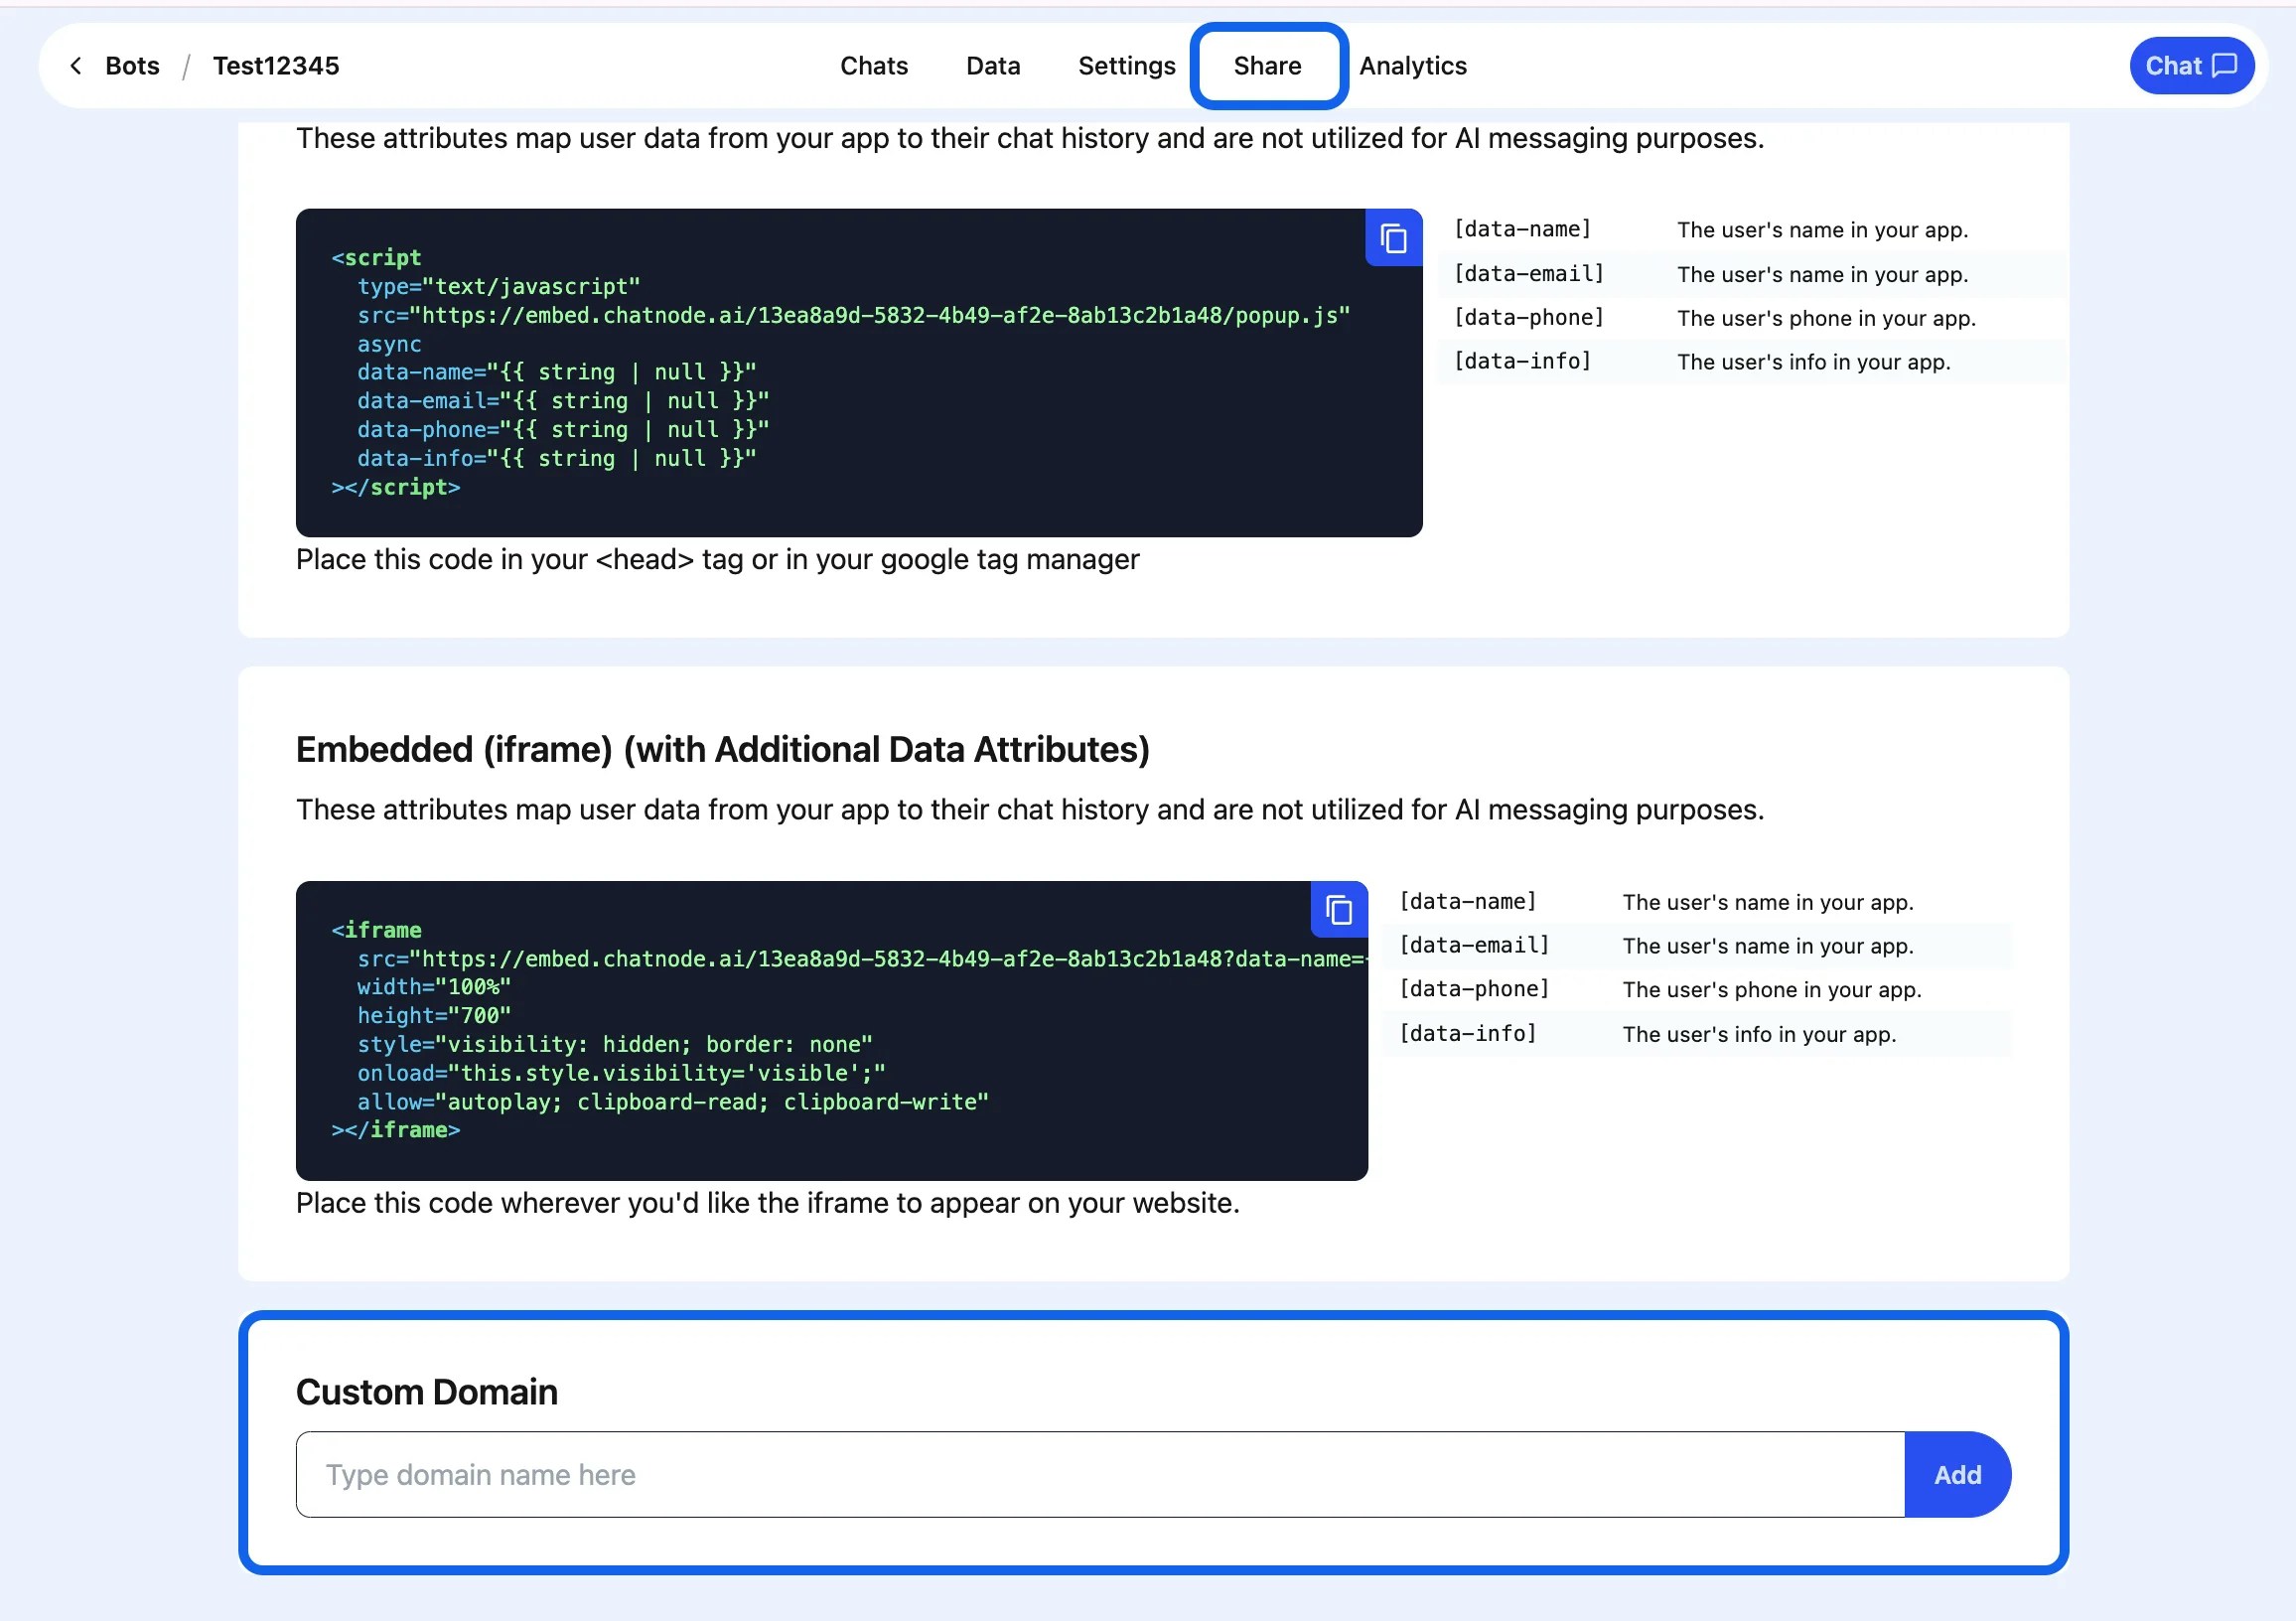Click the Custom Domain heading
The image size is (2296, 1621).
[x=427, y=1391]
